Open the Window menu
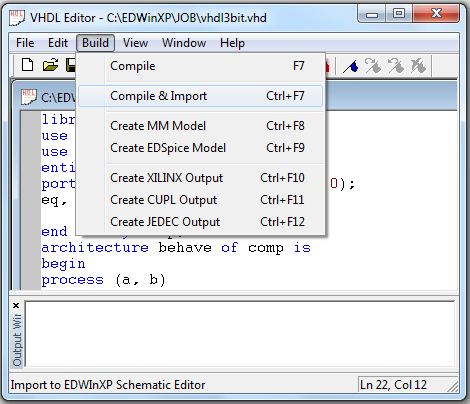The width and height of the screenshot is (470, 404). [184, 43]
